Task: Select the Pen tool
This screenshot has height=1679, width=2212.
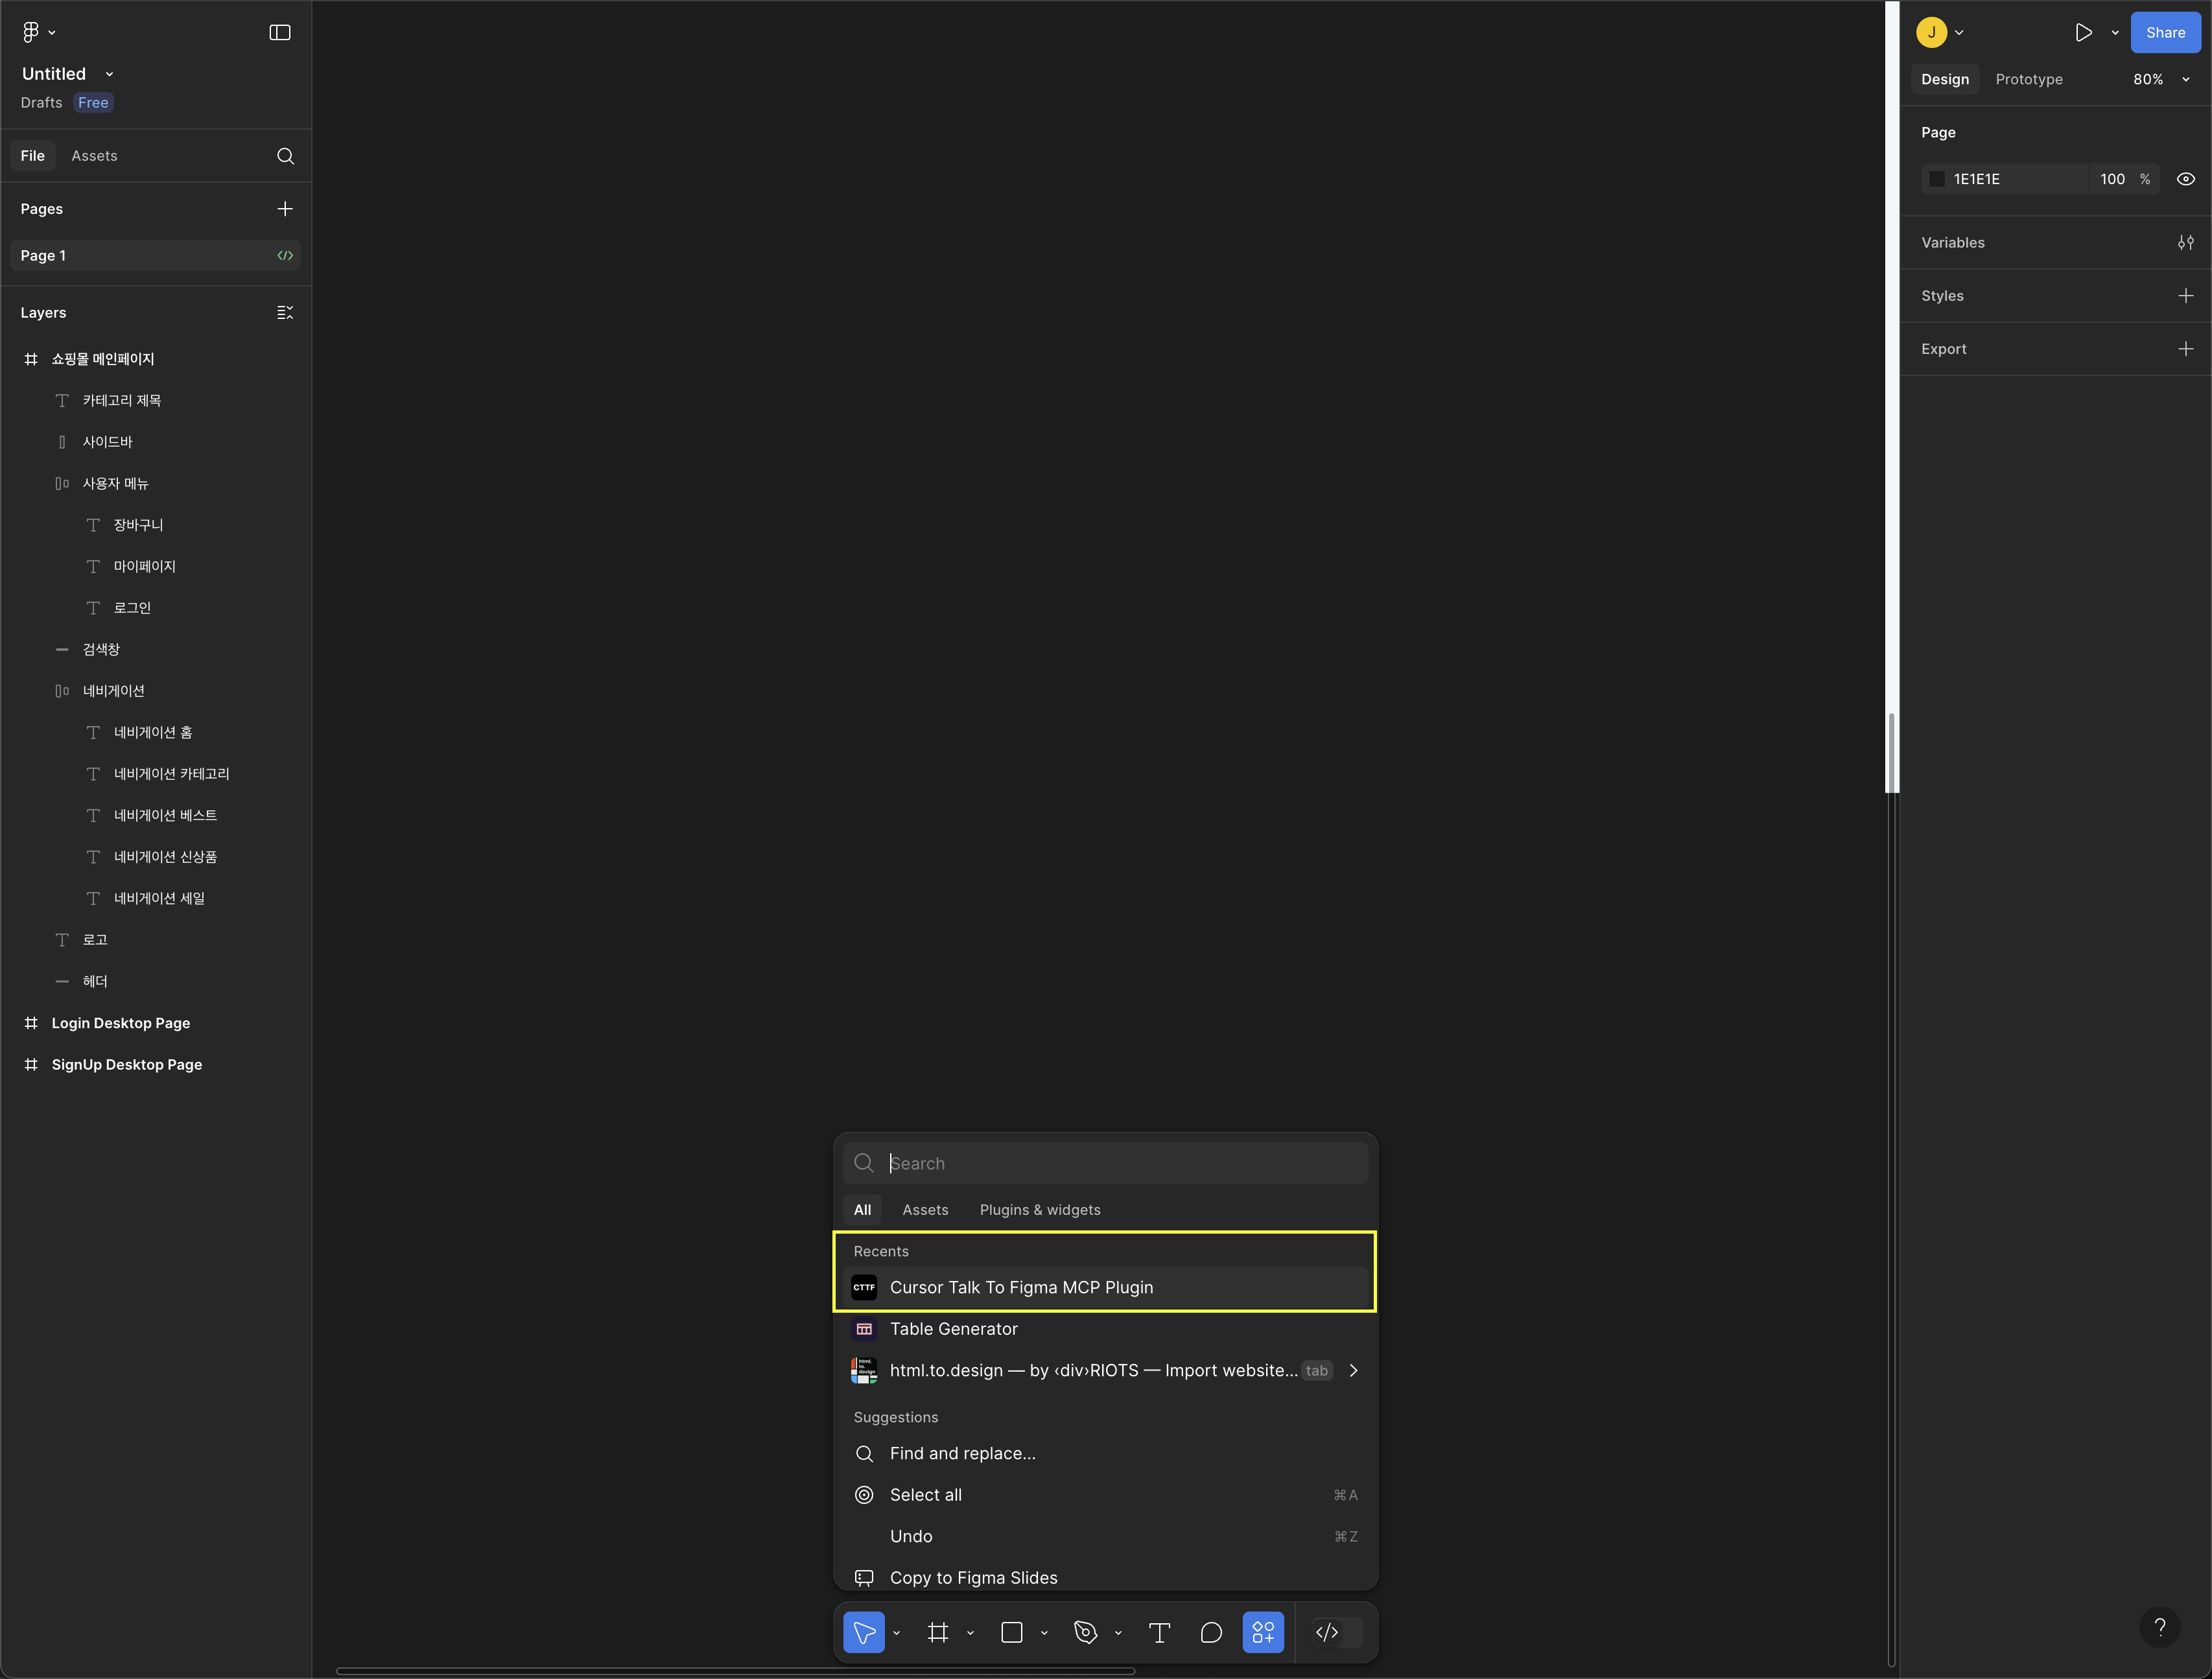Action: [x=1085, y=1632]
